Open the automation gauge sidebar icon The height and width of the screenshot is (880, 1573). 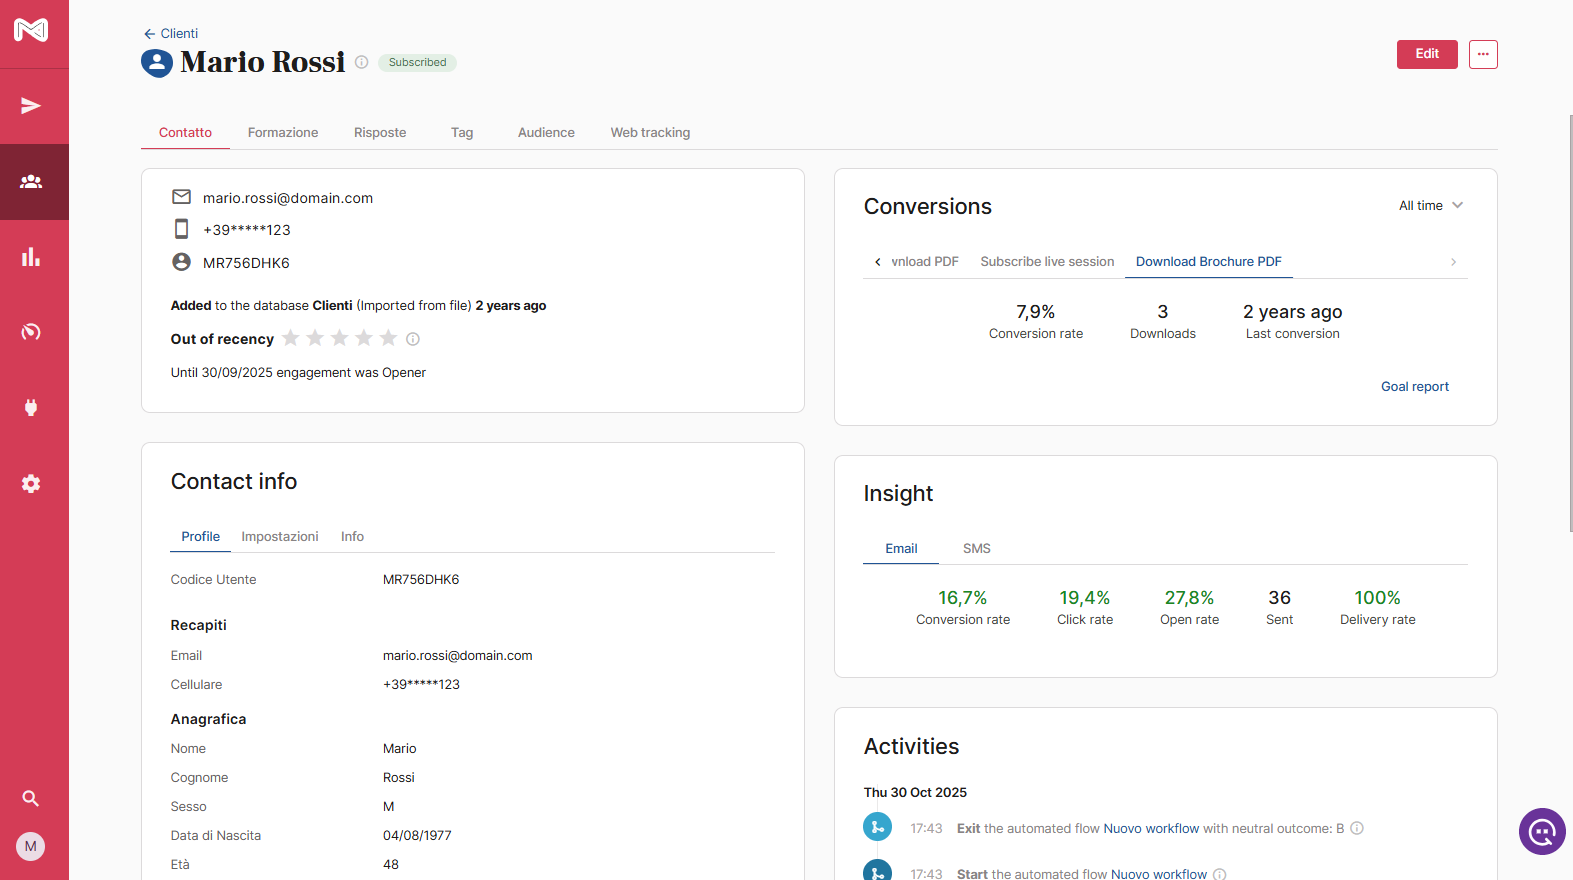click(x=31, y=332)
